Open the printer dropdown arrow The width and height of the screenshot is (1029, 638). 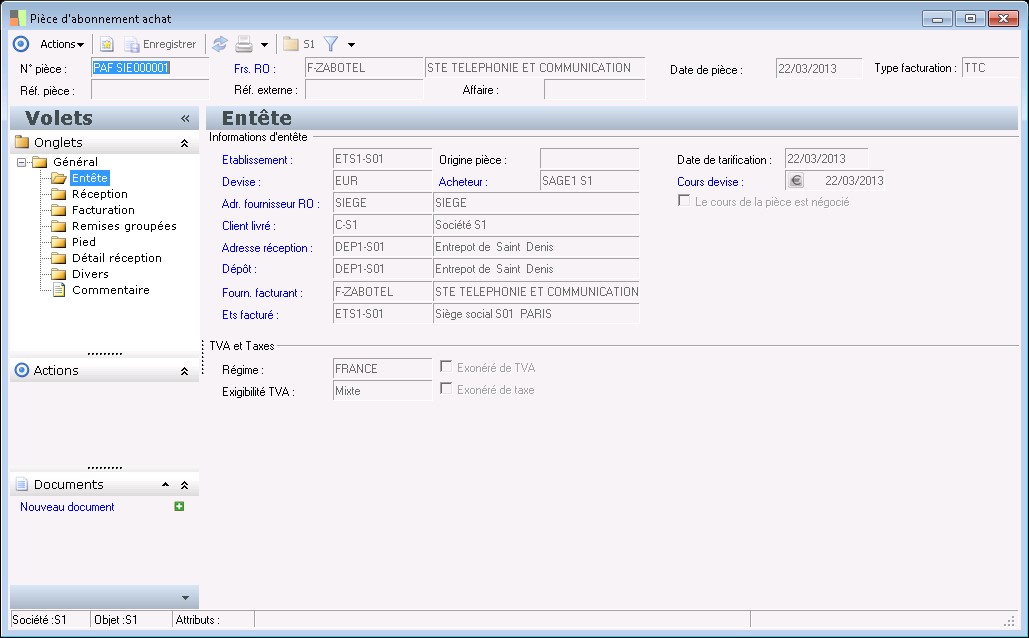pos(264,45)
